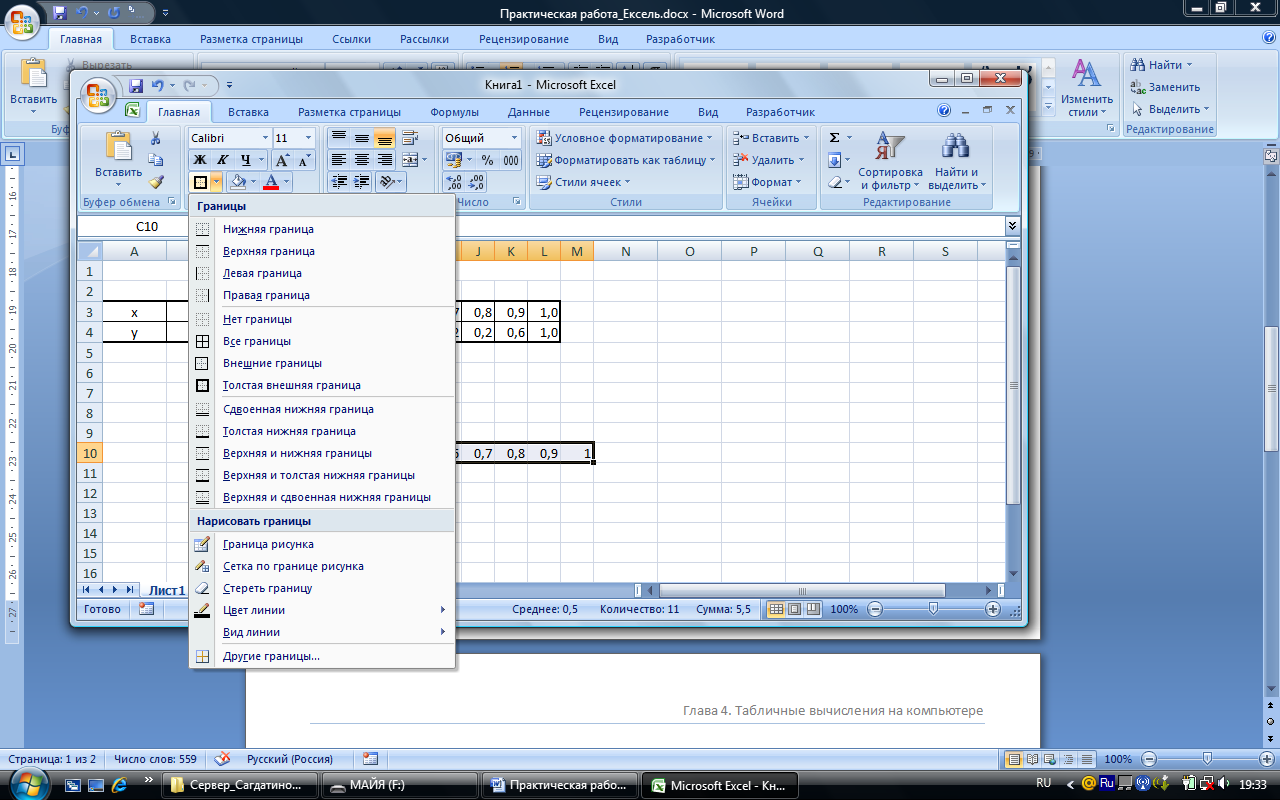The width and height of the screenshot is (1280, 800).
Task: Open Стили ячеек dropdown
Action: coord(584,182)
